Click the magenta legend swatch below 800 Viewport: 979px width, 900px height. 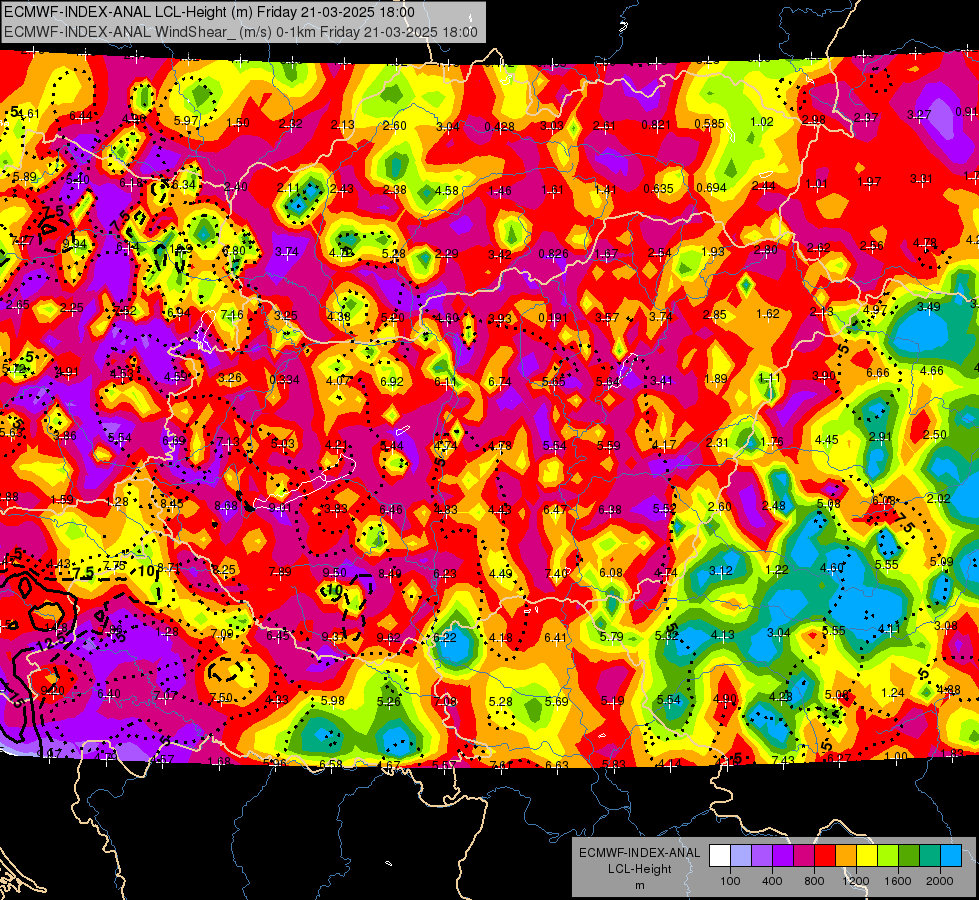804,856
